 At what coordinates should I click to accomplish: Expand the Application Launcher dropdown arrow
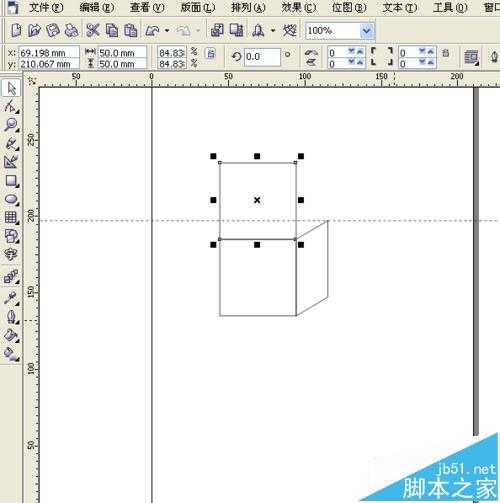(x=273, y=31)
